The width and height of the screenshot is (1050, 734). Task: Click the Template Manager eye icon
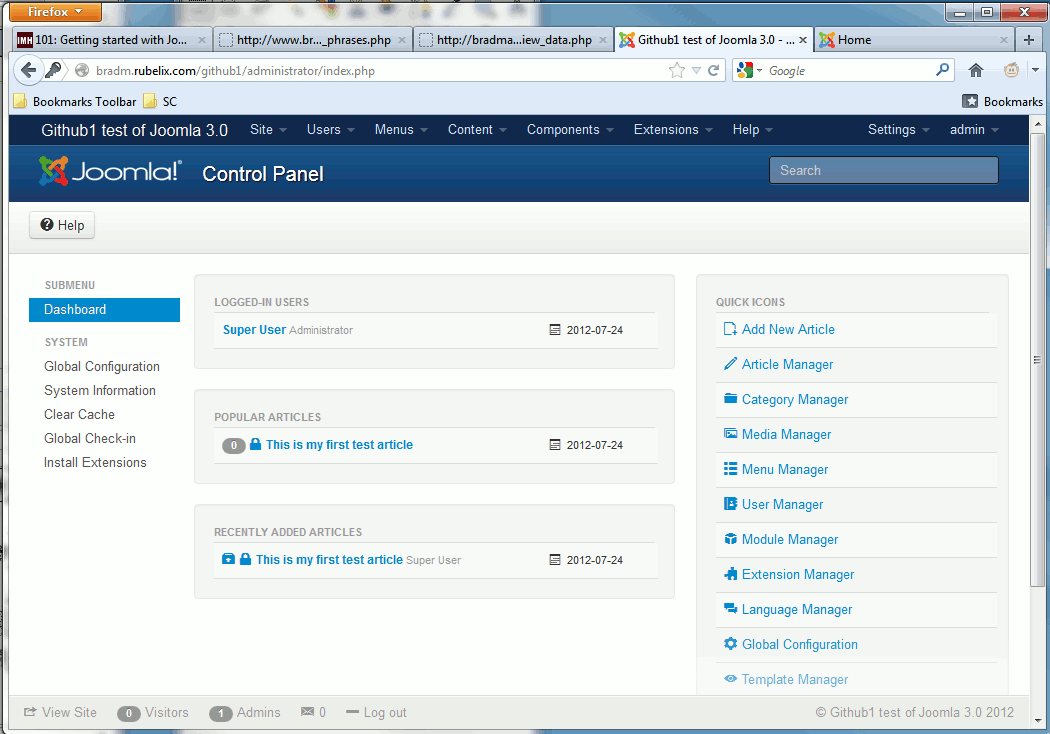pos(730,678)
